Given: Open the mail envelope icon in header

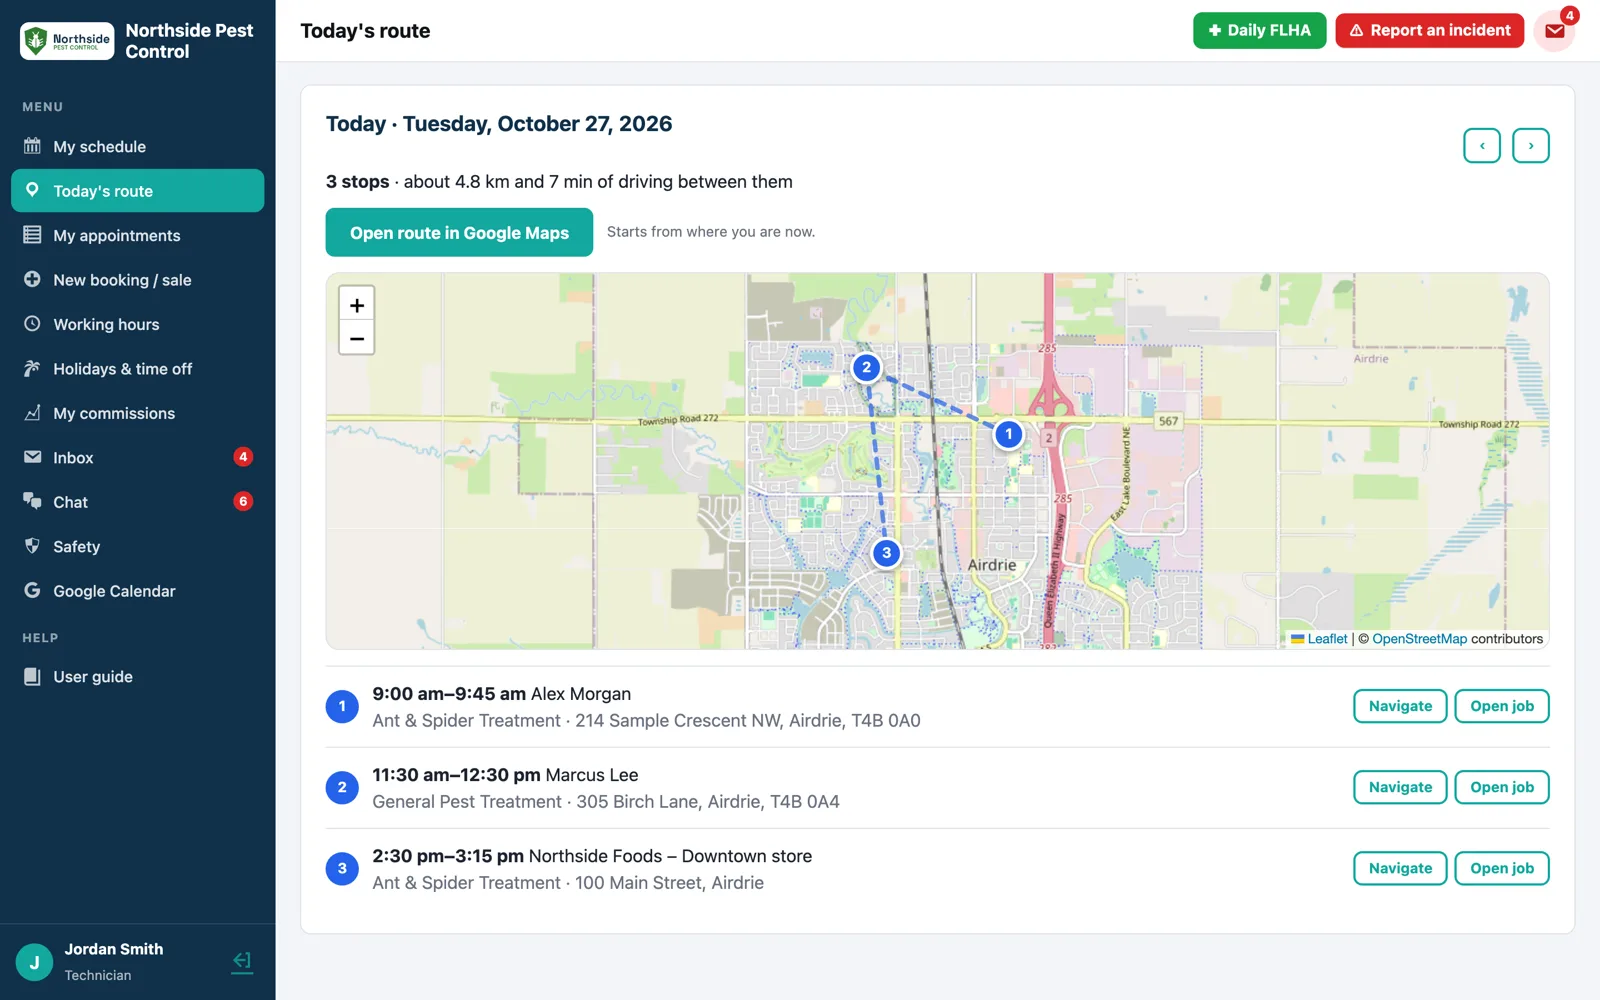Looking at the screenshot, I should [x=1554, y=31].
